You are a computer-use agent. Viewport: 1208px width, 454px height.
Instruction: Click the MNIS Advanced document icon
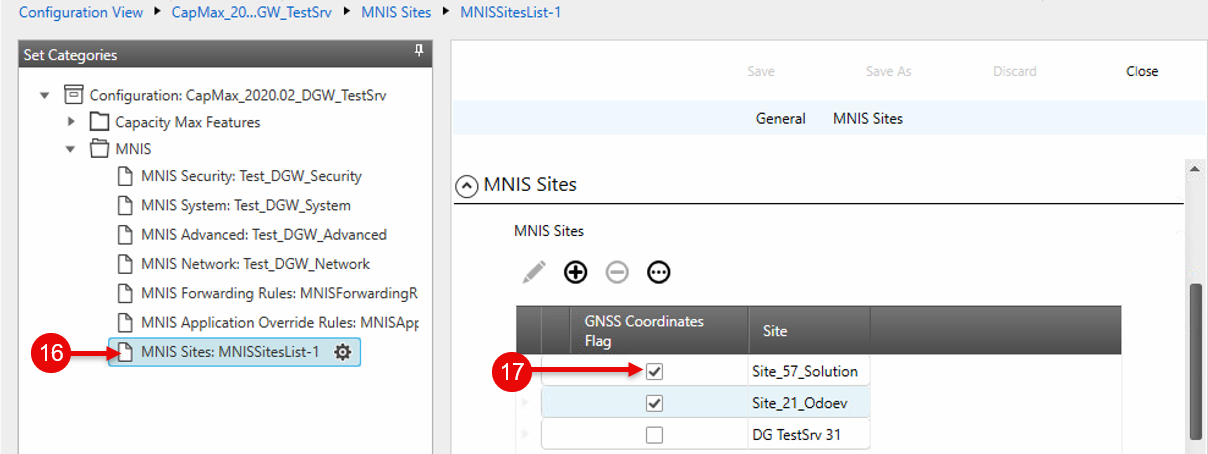pos(125,235)
